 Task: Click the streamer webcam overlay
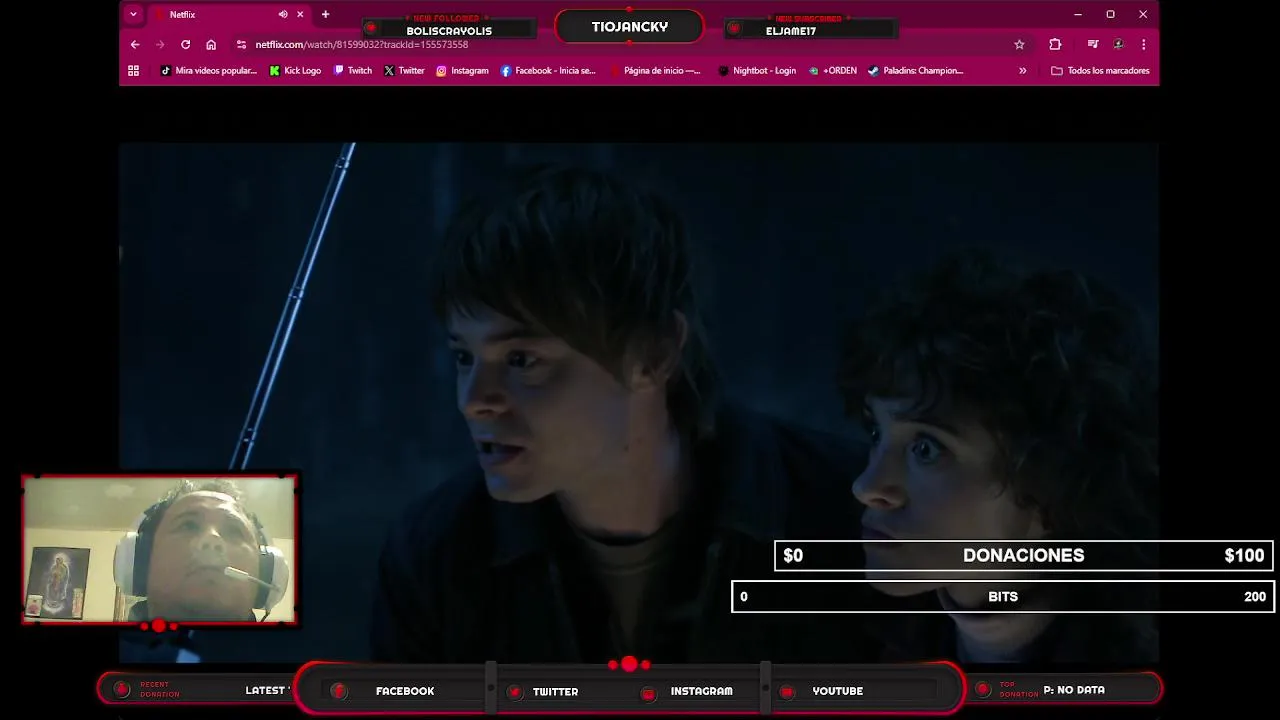point(159,550)
